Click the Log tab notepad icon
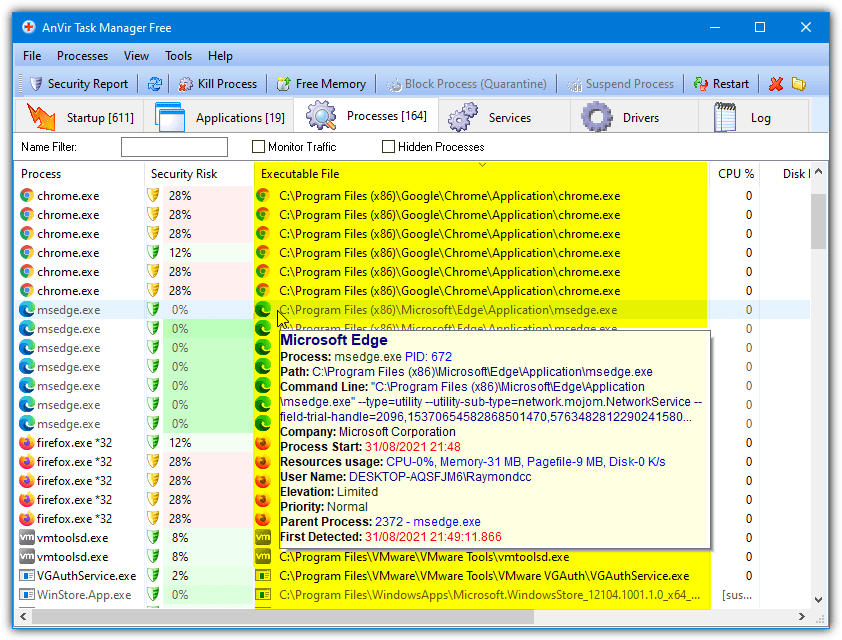 725,117
